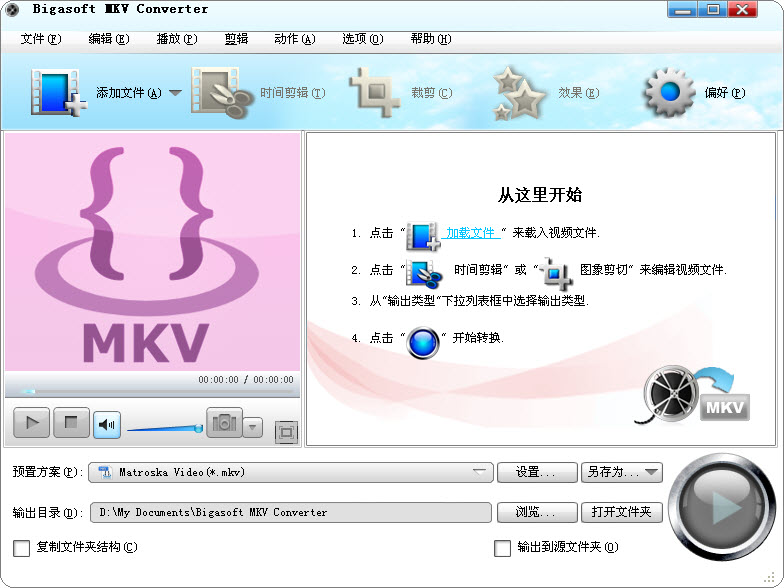This screenshot has height=588, width=784.
Task: Toggle full screen preview icon
Action: [x=286, y=432]
